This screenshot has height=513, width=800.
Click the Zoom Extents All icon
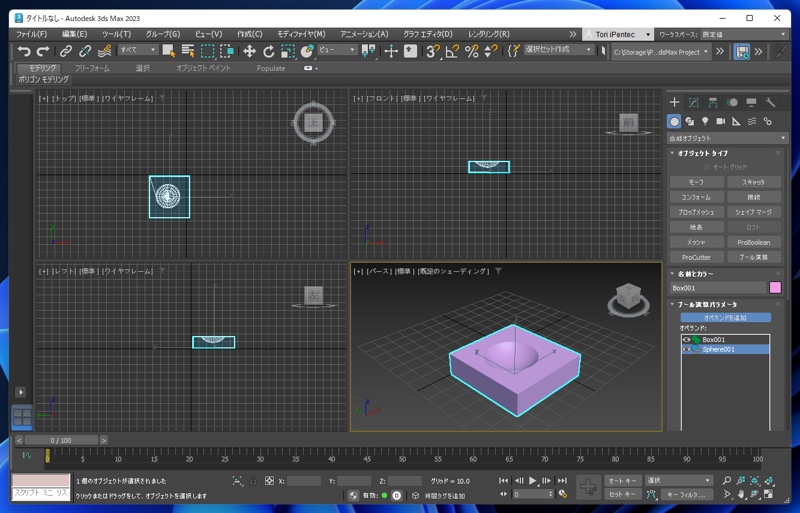(769, 480)
